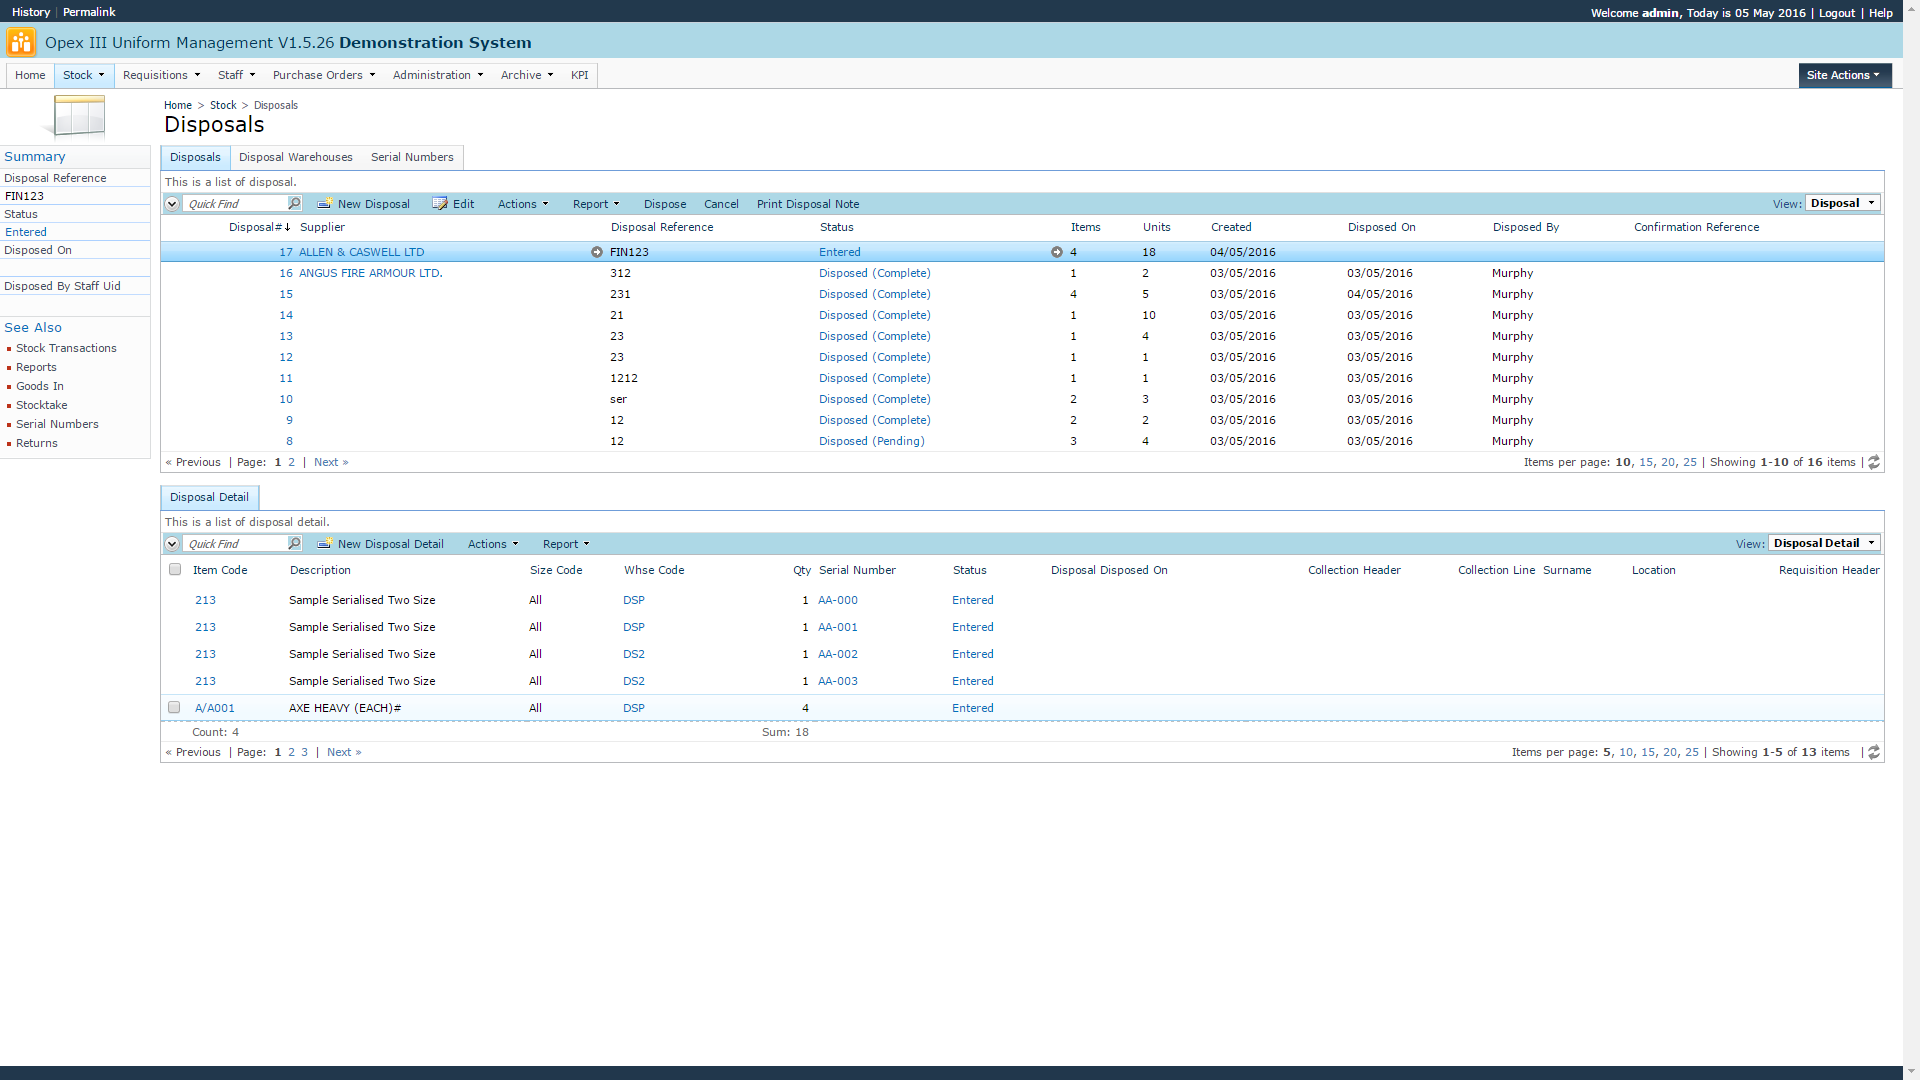Click the Dispose button
The height and width of the screenshot is (1080, 1920).
[x=664, y=204]
